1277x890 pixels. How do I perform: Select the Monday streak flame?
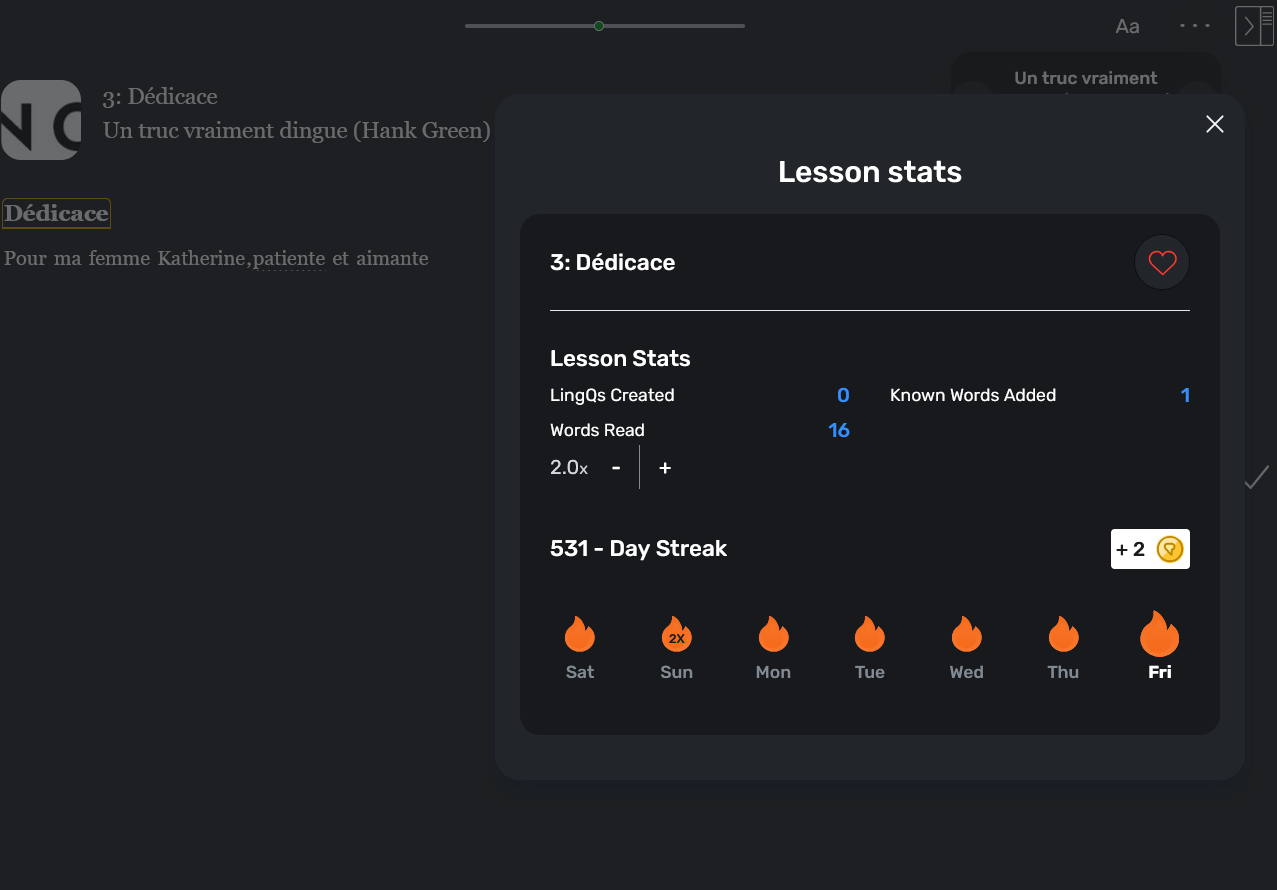pyautogui.click(x=773, y=634)
